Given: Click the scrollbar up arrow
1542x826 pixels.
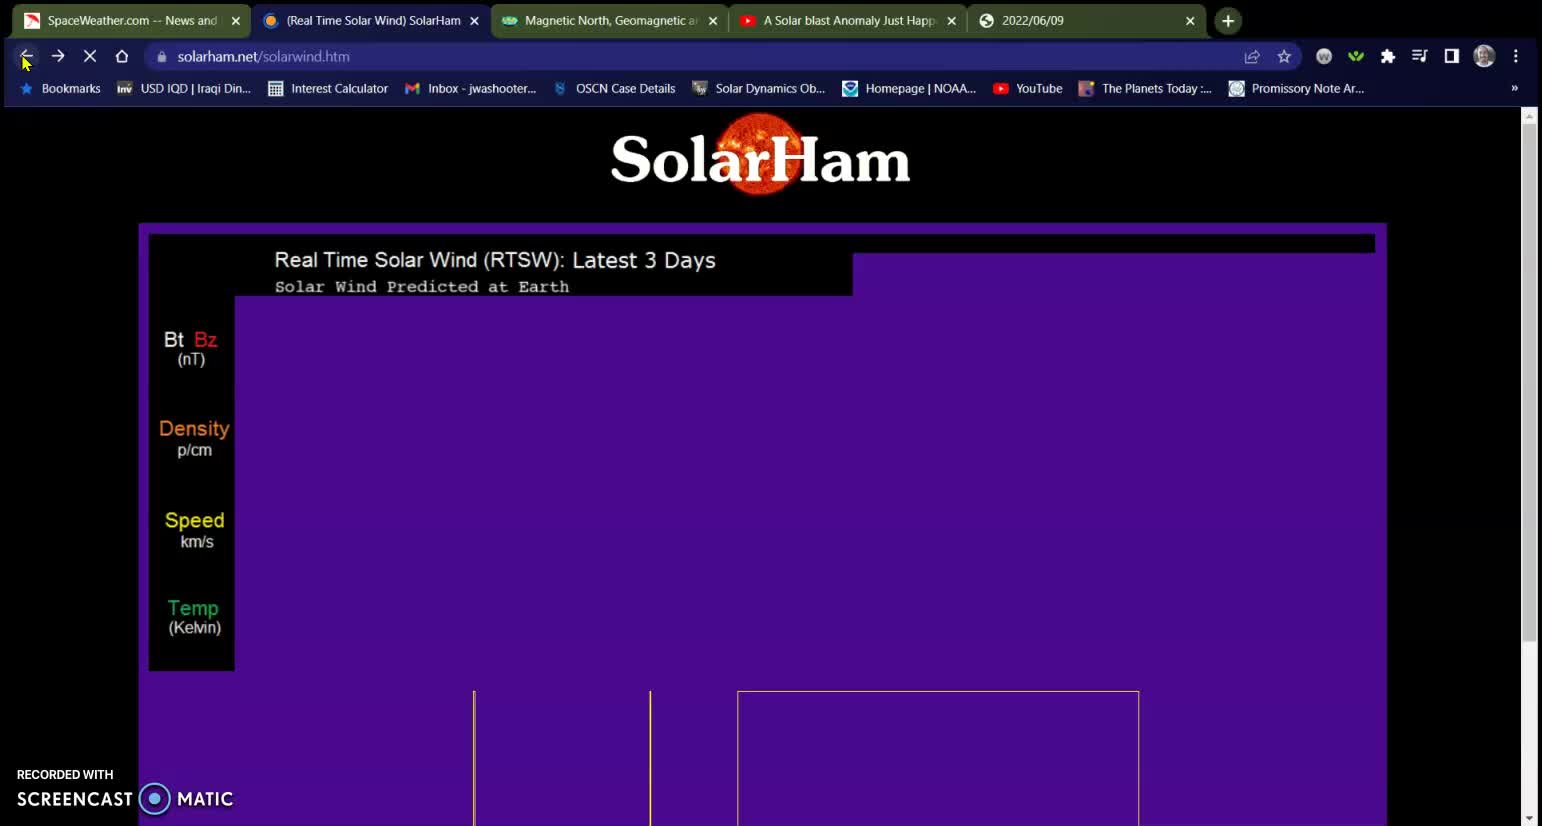Looking at the screenshot, I should (1529, 115).
